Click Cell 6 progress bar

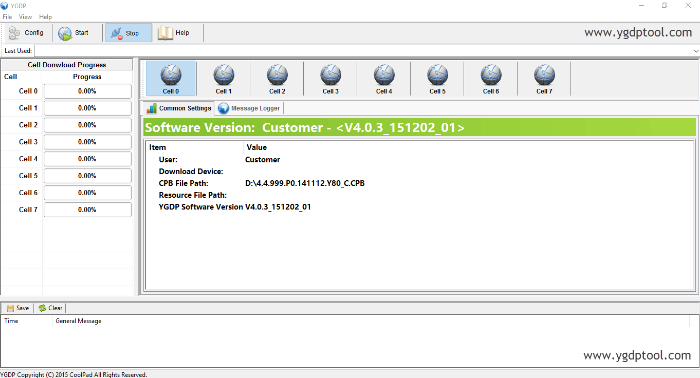[88, 193]
